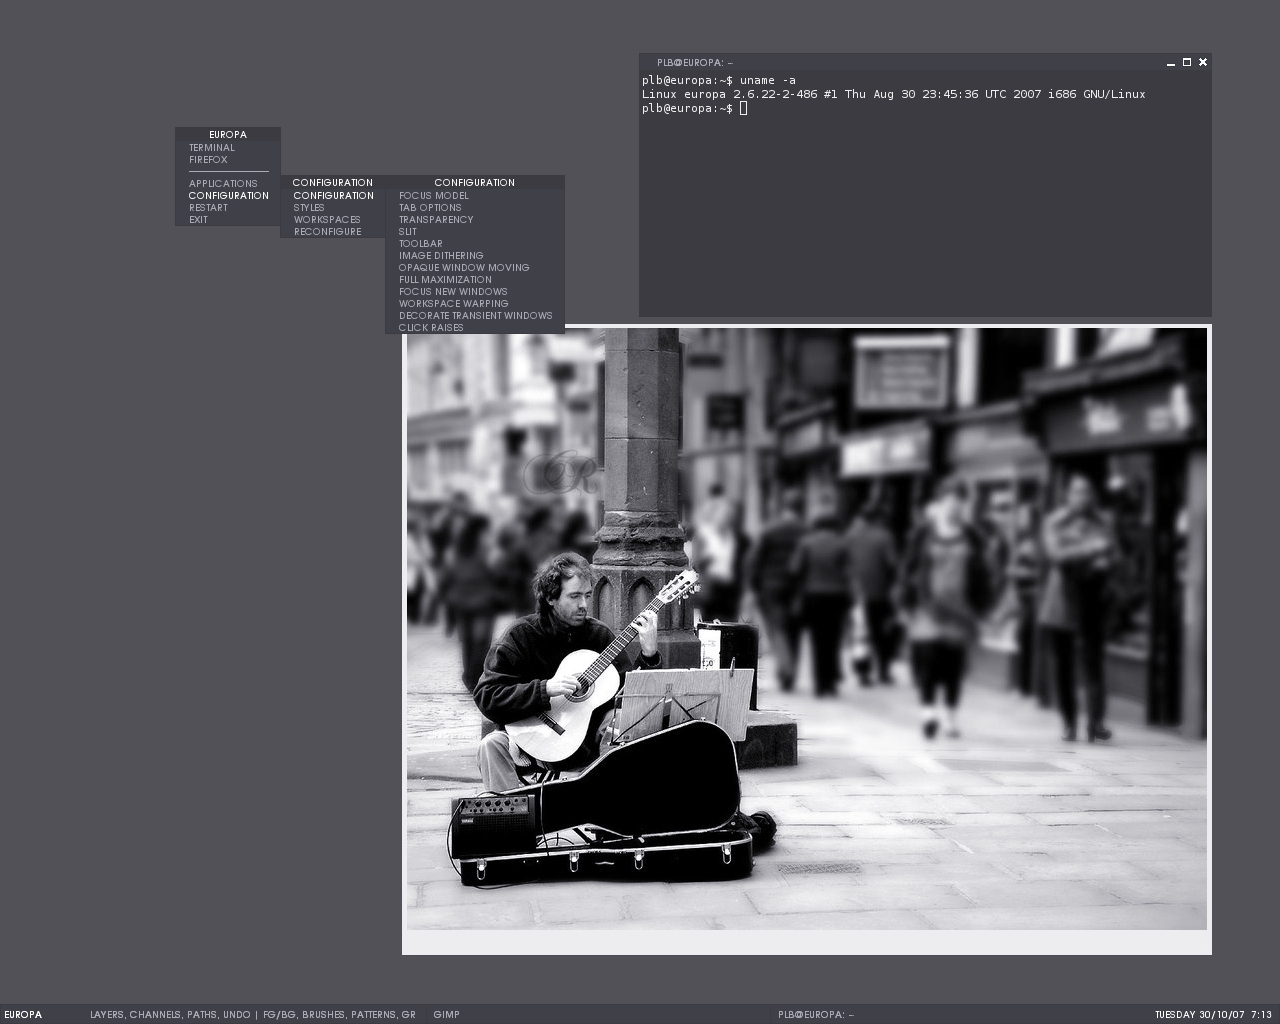Click the uname -a output line in the terminal
1280x1024 pixels.
(893, 94)
